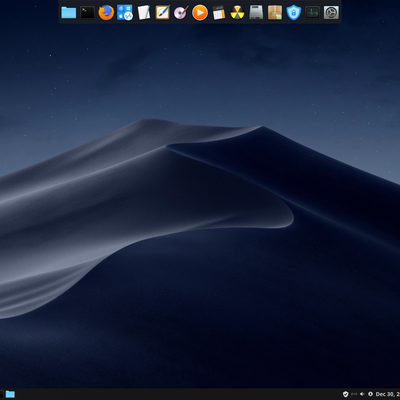Launch the cardboard box package manager
Image resolution: width=400 pixels, height=400 pixels.
[x=275, y=13]
